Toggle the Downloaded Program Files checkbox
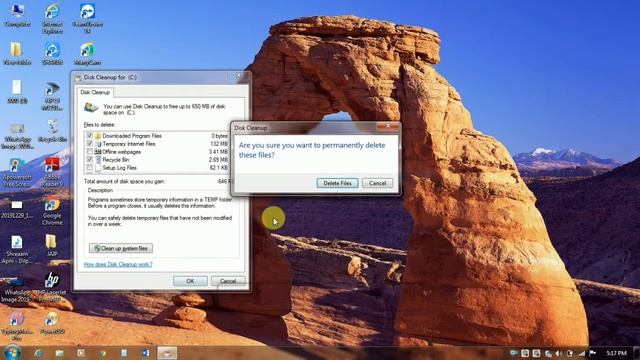640x360 pixels. point(89,136)
